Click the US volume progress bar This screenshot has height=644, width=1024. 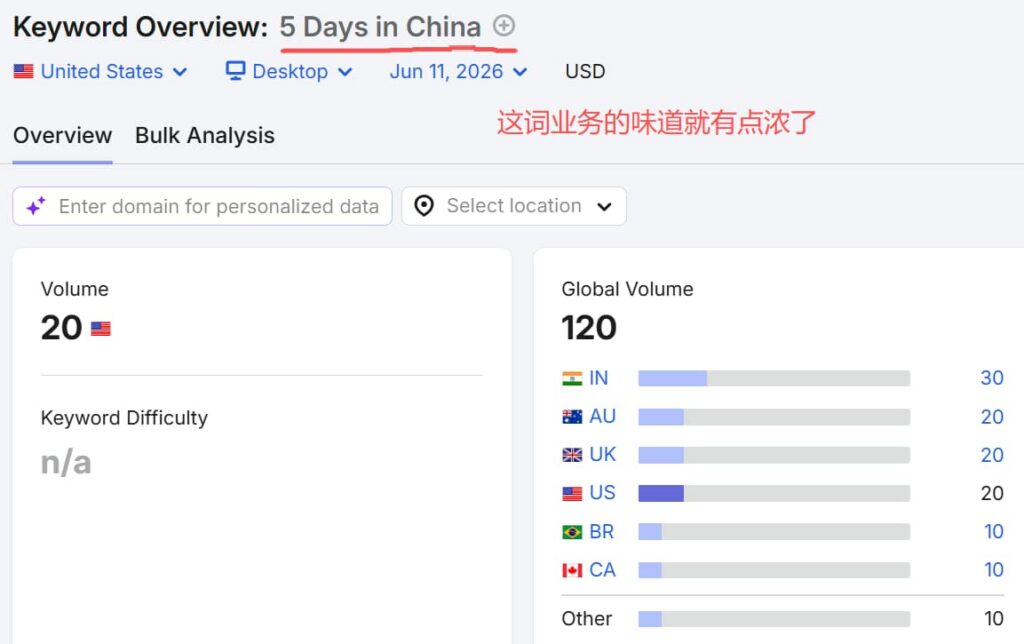(774, 493)
